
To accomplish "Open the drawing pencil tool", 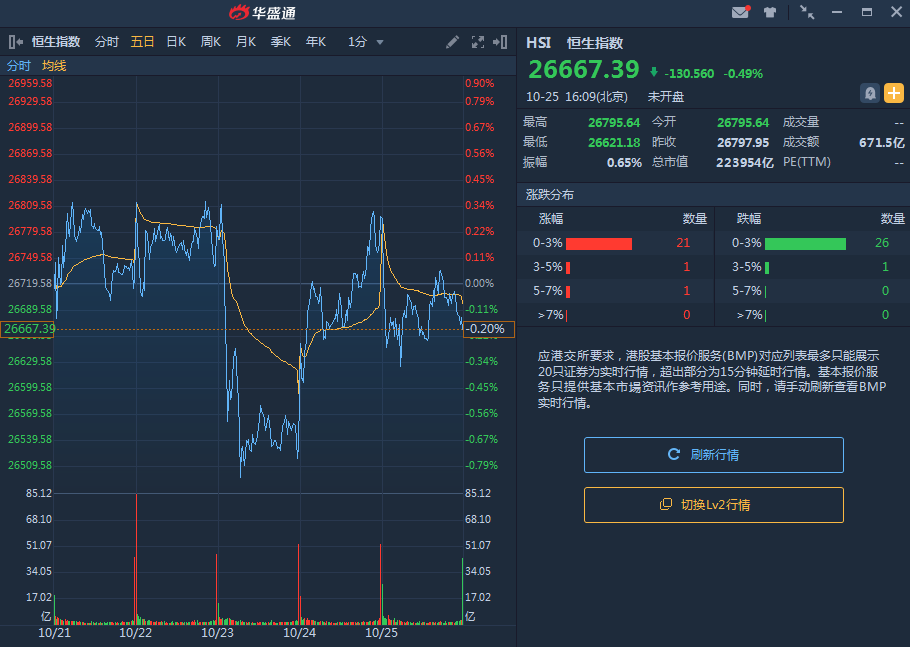I will 453,42.
